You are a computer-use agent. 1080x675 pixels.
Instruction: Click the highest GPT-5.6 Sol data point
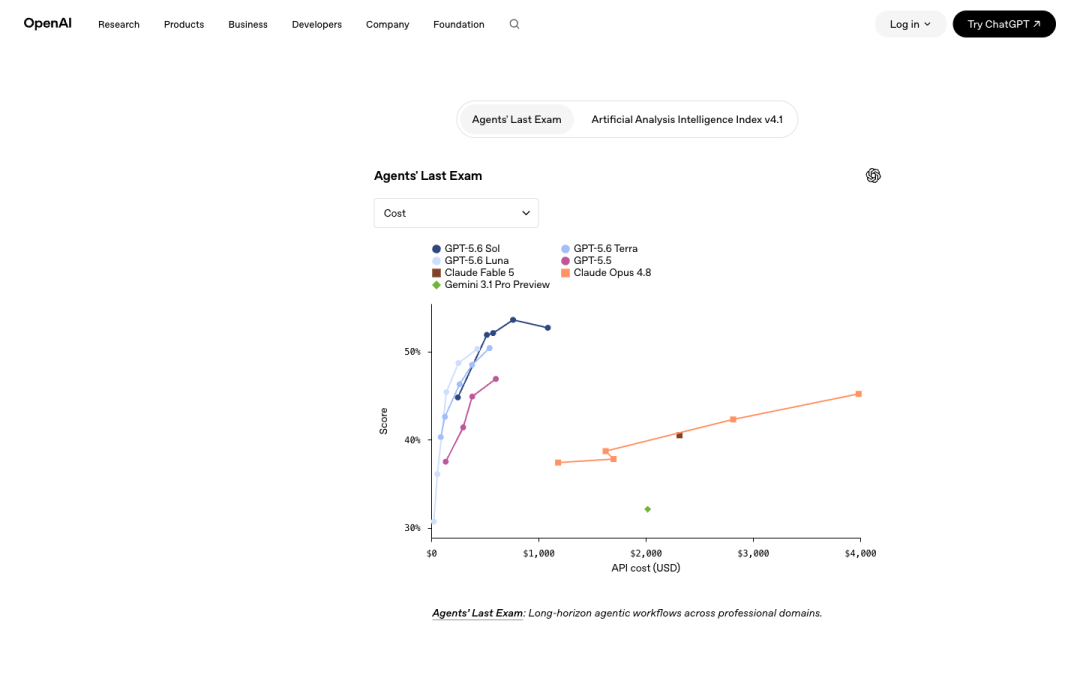(x=513, y=320)
